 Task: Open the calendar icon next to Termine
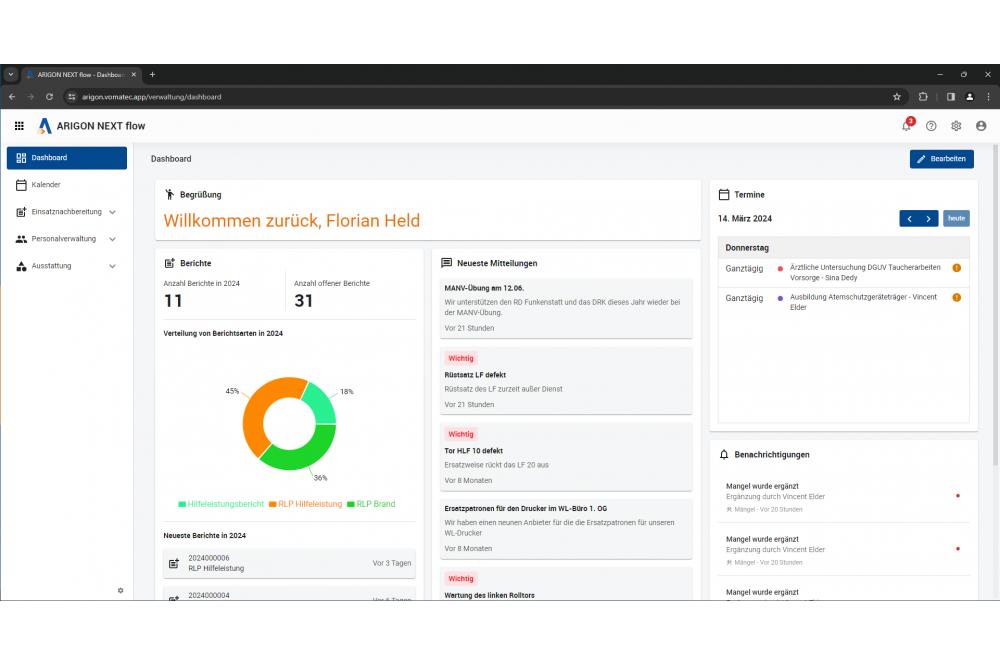coord(726,194)
